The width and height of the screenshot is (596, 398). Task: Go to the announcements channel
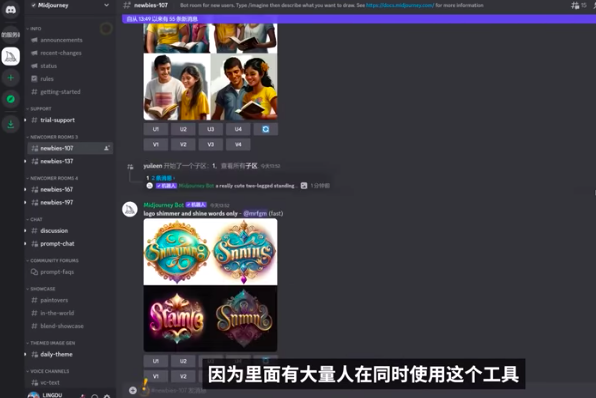point(61,40)
